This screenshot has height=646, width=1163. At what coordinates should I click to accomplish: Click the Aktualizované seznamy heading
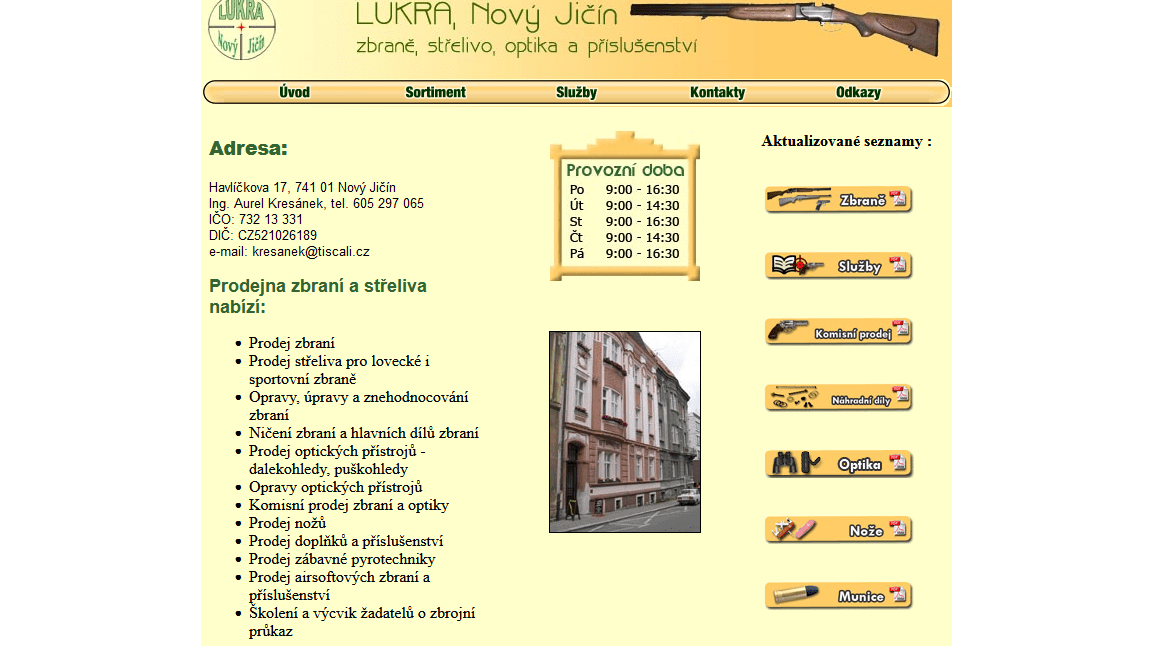pos(846,141)
